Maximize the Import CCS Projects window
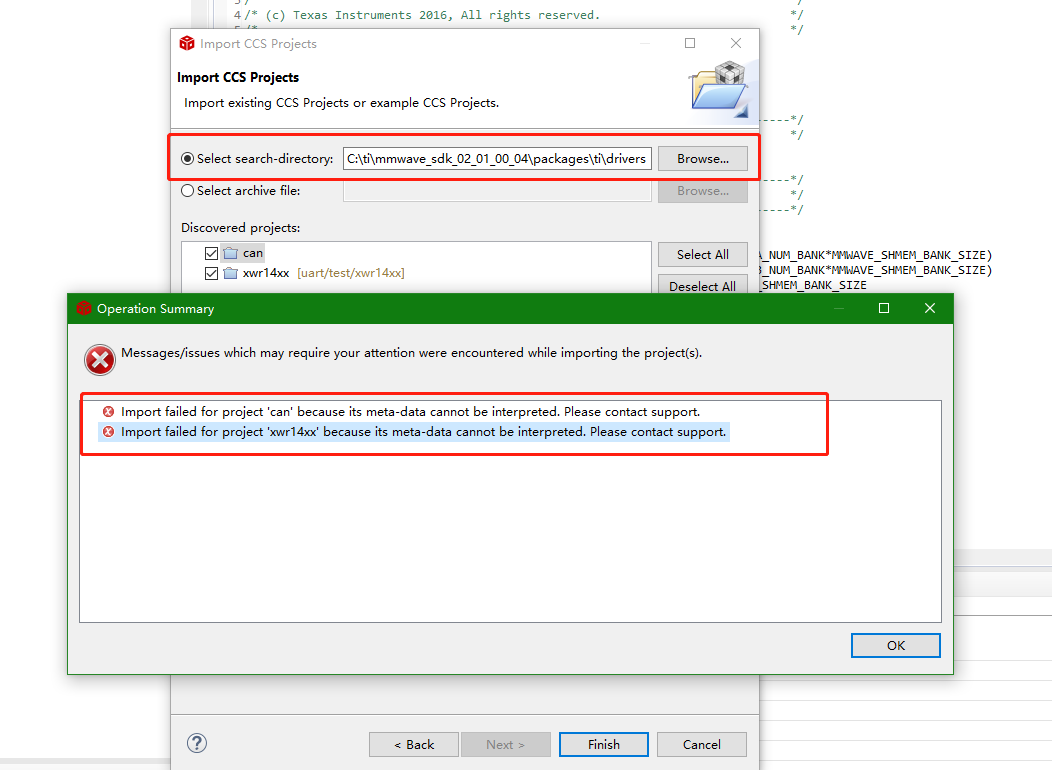 690,43
